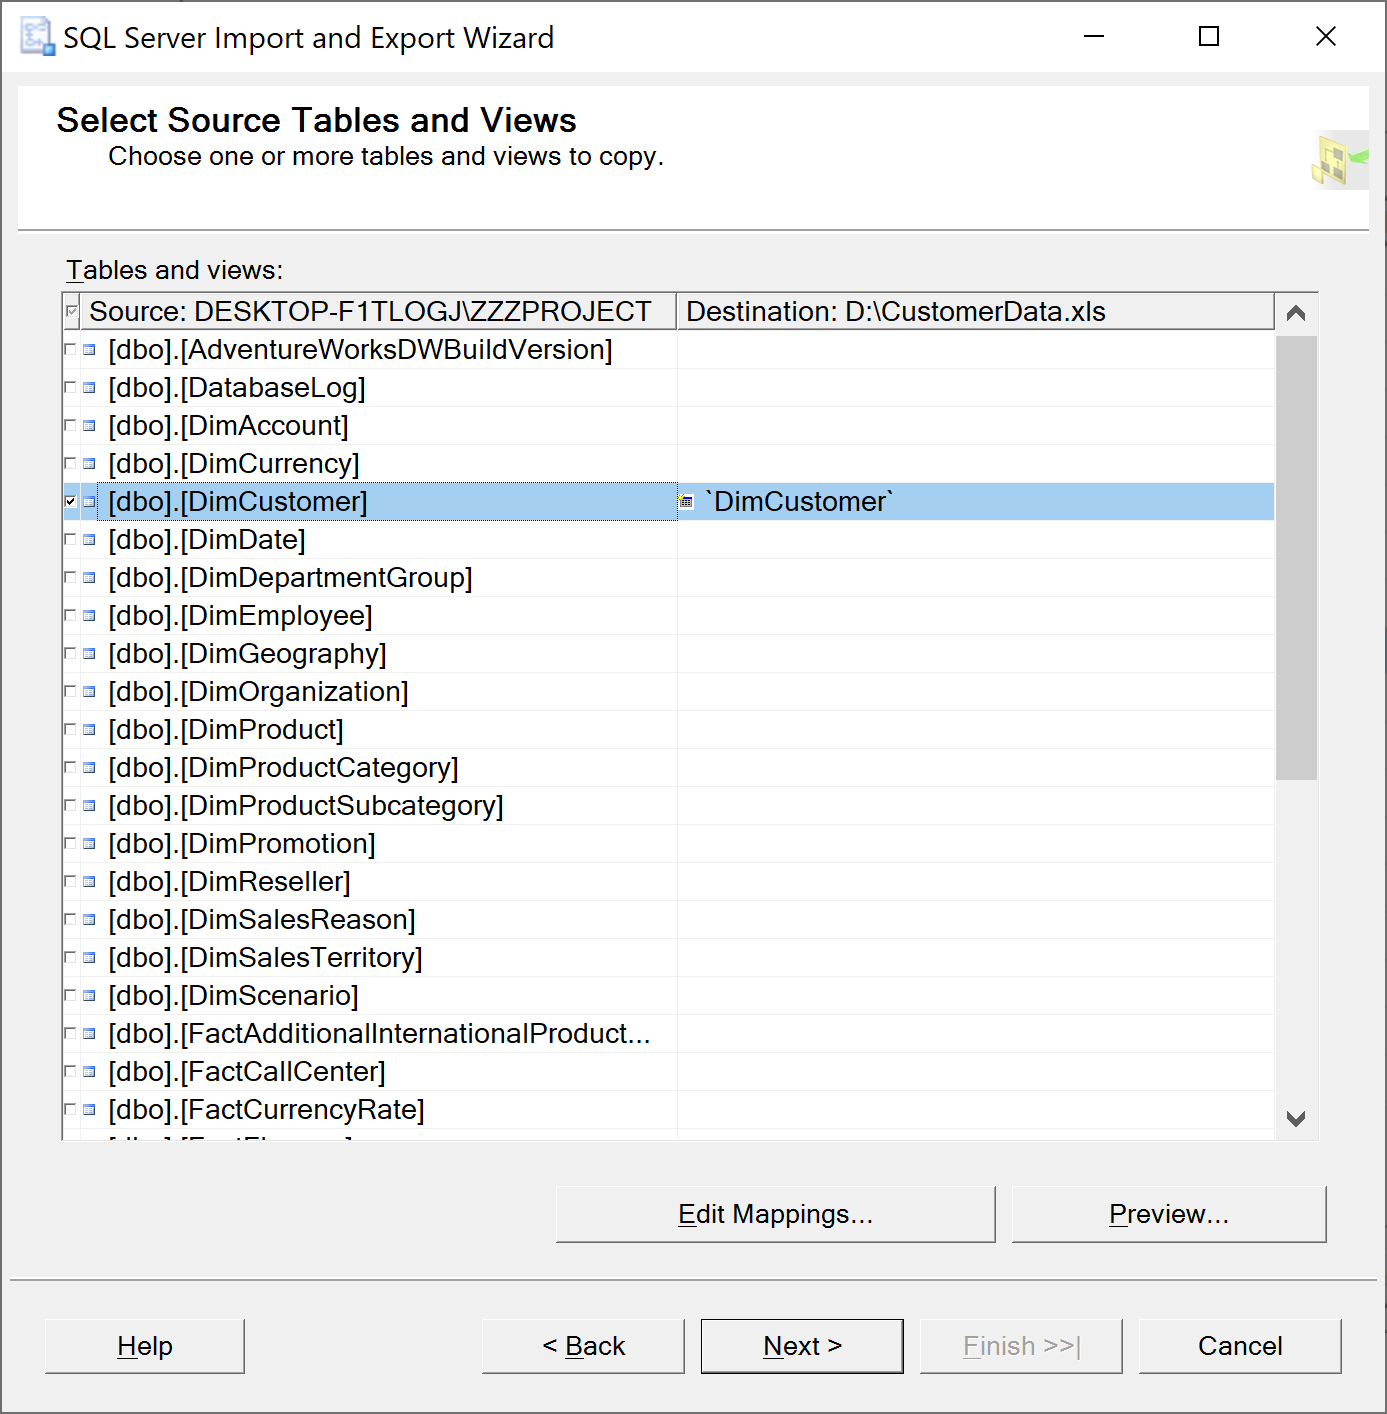
Task: Check the DimGeography table checkbox
Action: coord(70,653)
